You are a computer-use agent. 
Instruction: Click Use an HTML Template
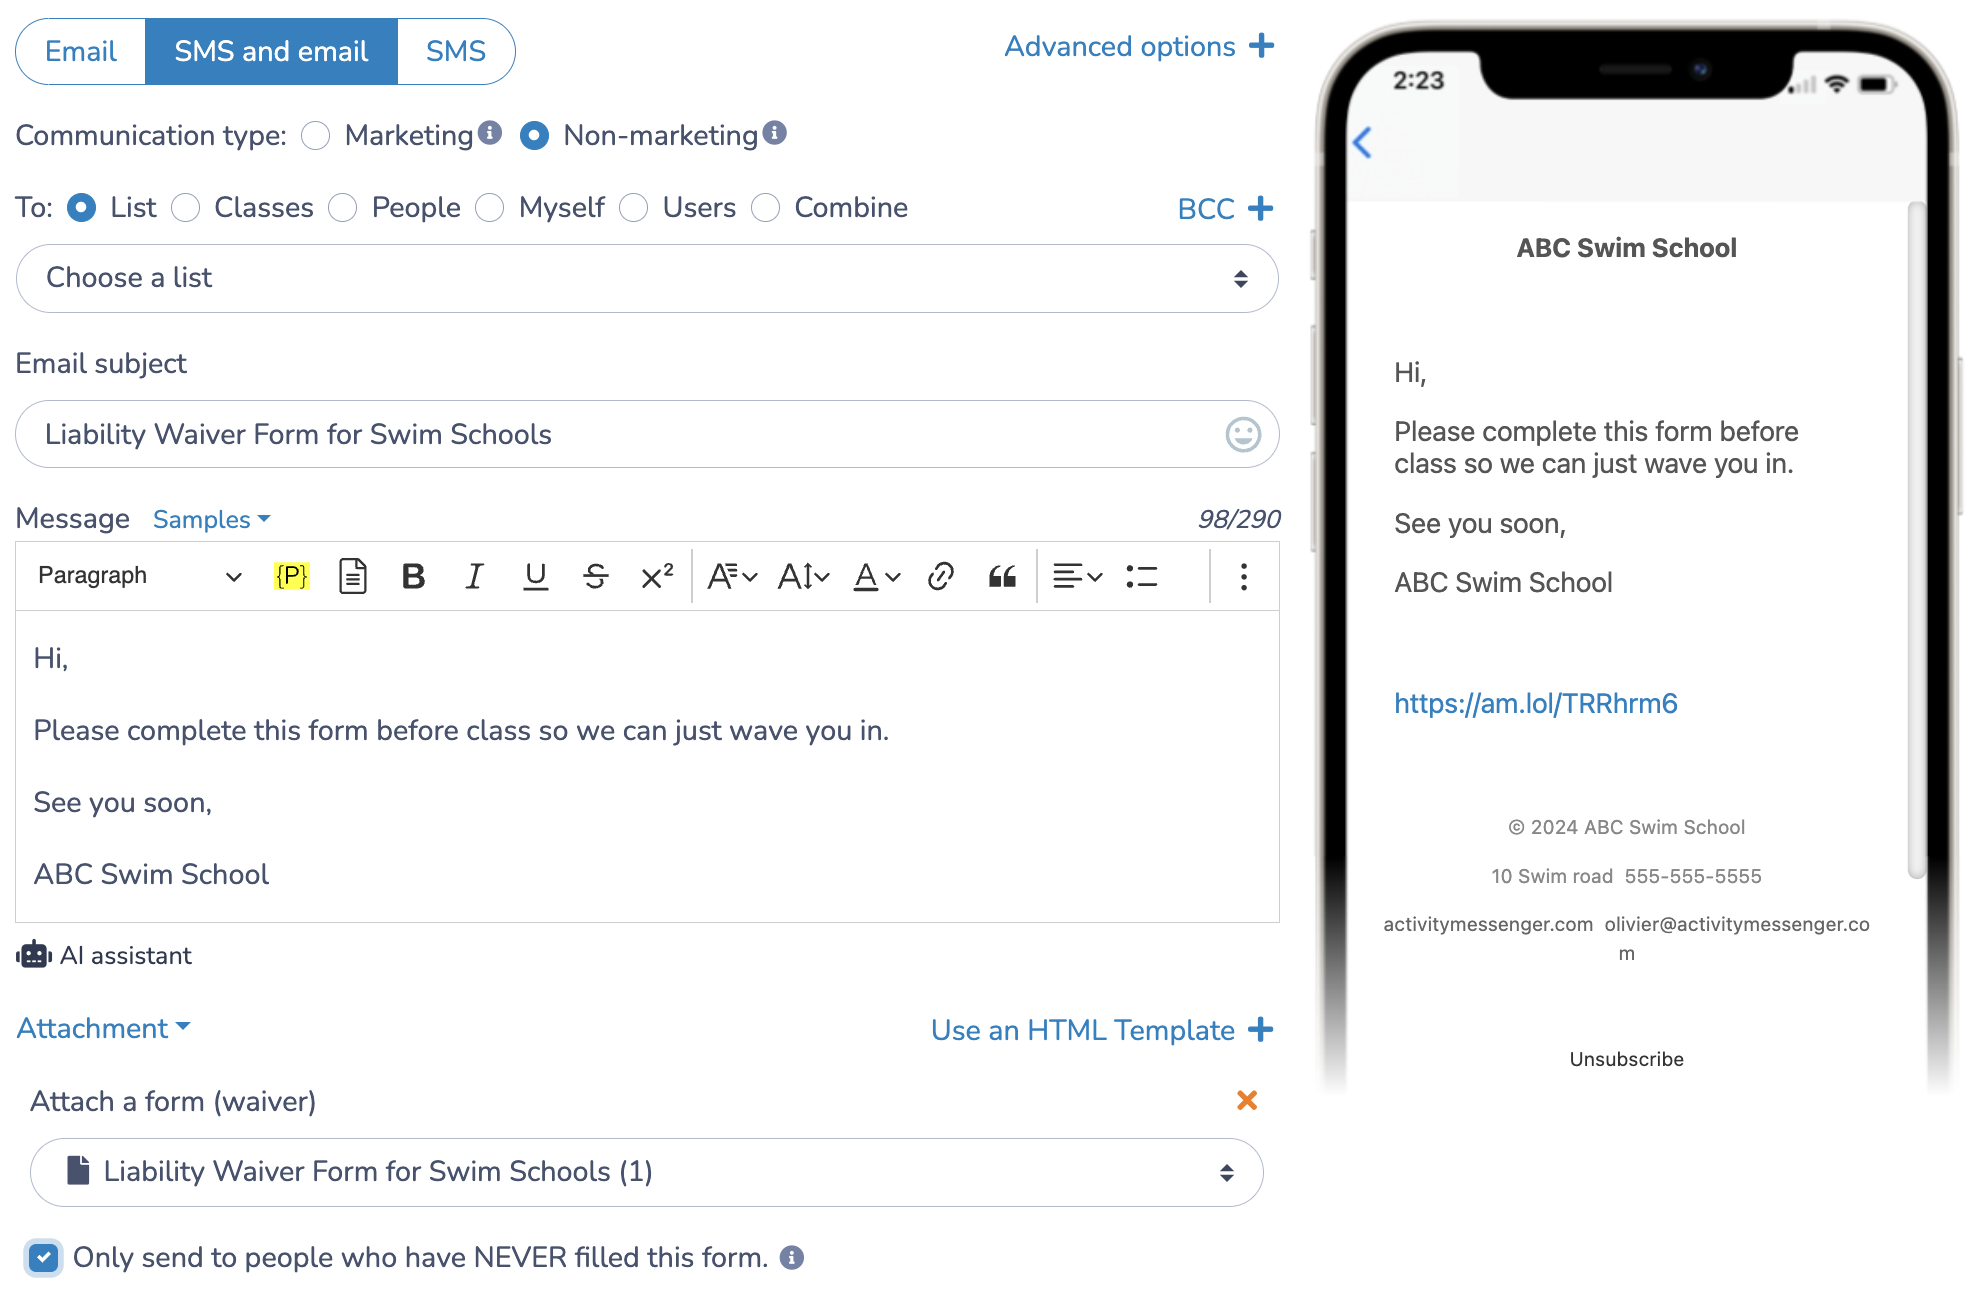point(1083,1030)
